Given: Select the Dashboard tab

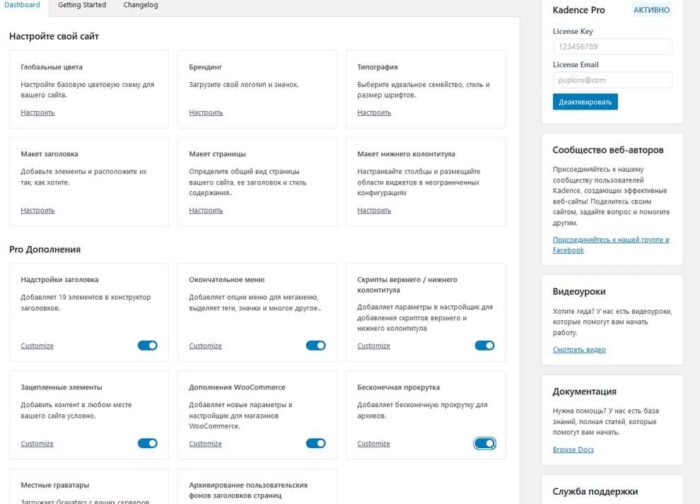Looking at the screenshot, I should tap(23, 6).
